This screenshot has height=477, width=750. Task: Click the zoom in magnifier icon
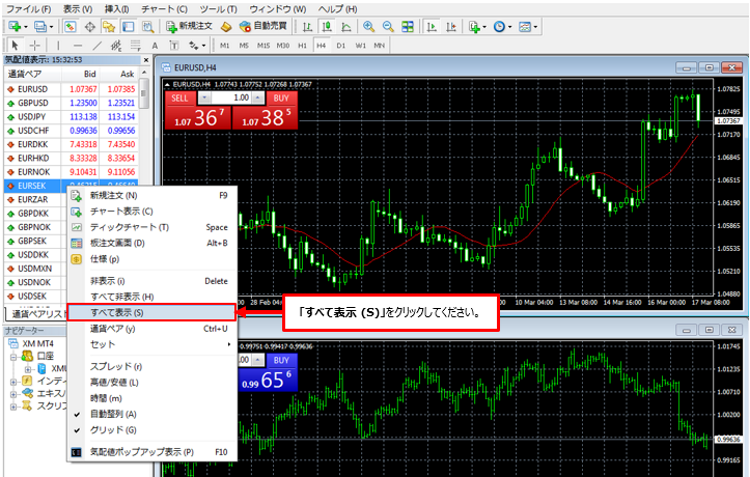[368, 26]
